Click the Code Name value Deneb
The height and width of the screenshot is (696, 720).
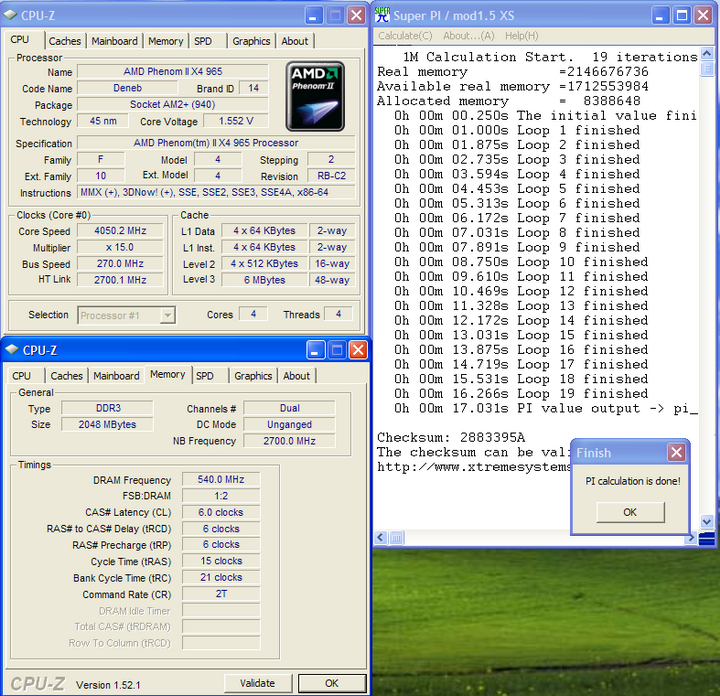pyautogui.click(x=128, y=88)
